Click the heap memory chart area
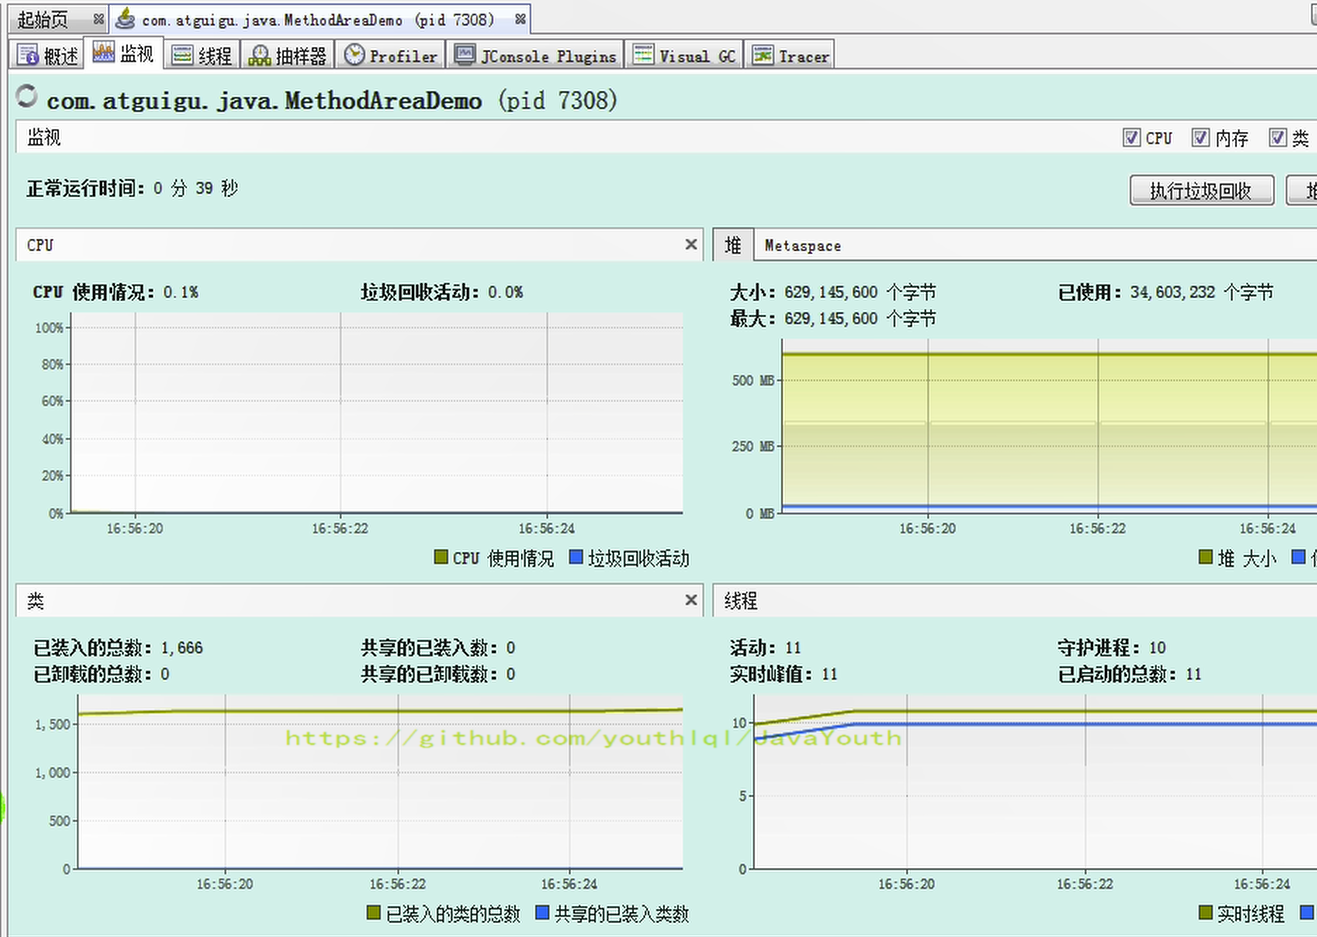Screen dimensions: 1317x937 coord(1048,427)
